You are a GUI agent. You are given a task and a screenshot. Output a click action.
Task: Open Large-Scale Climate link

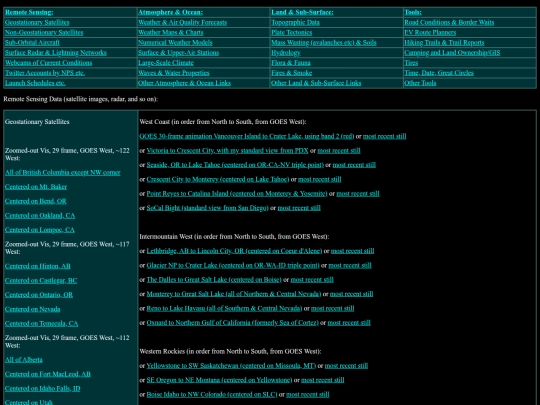[x=166, y=63]
